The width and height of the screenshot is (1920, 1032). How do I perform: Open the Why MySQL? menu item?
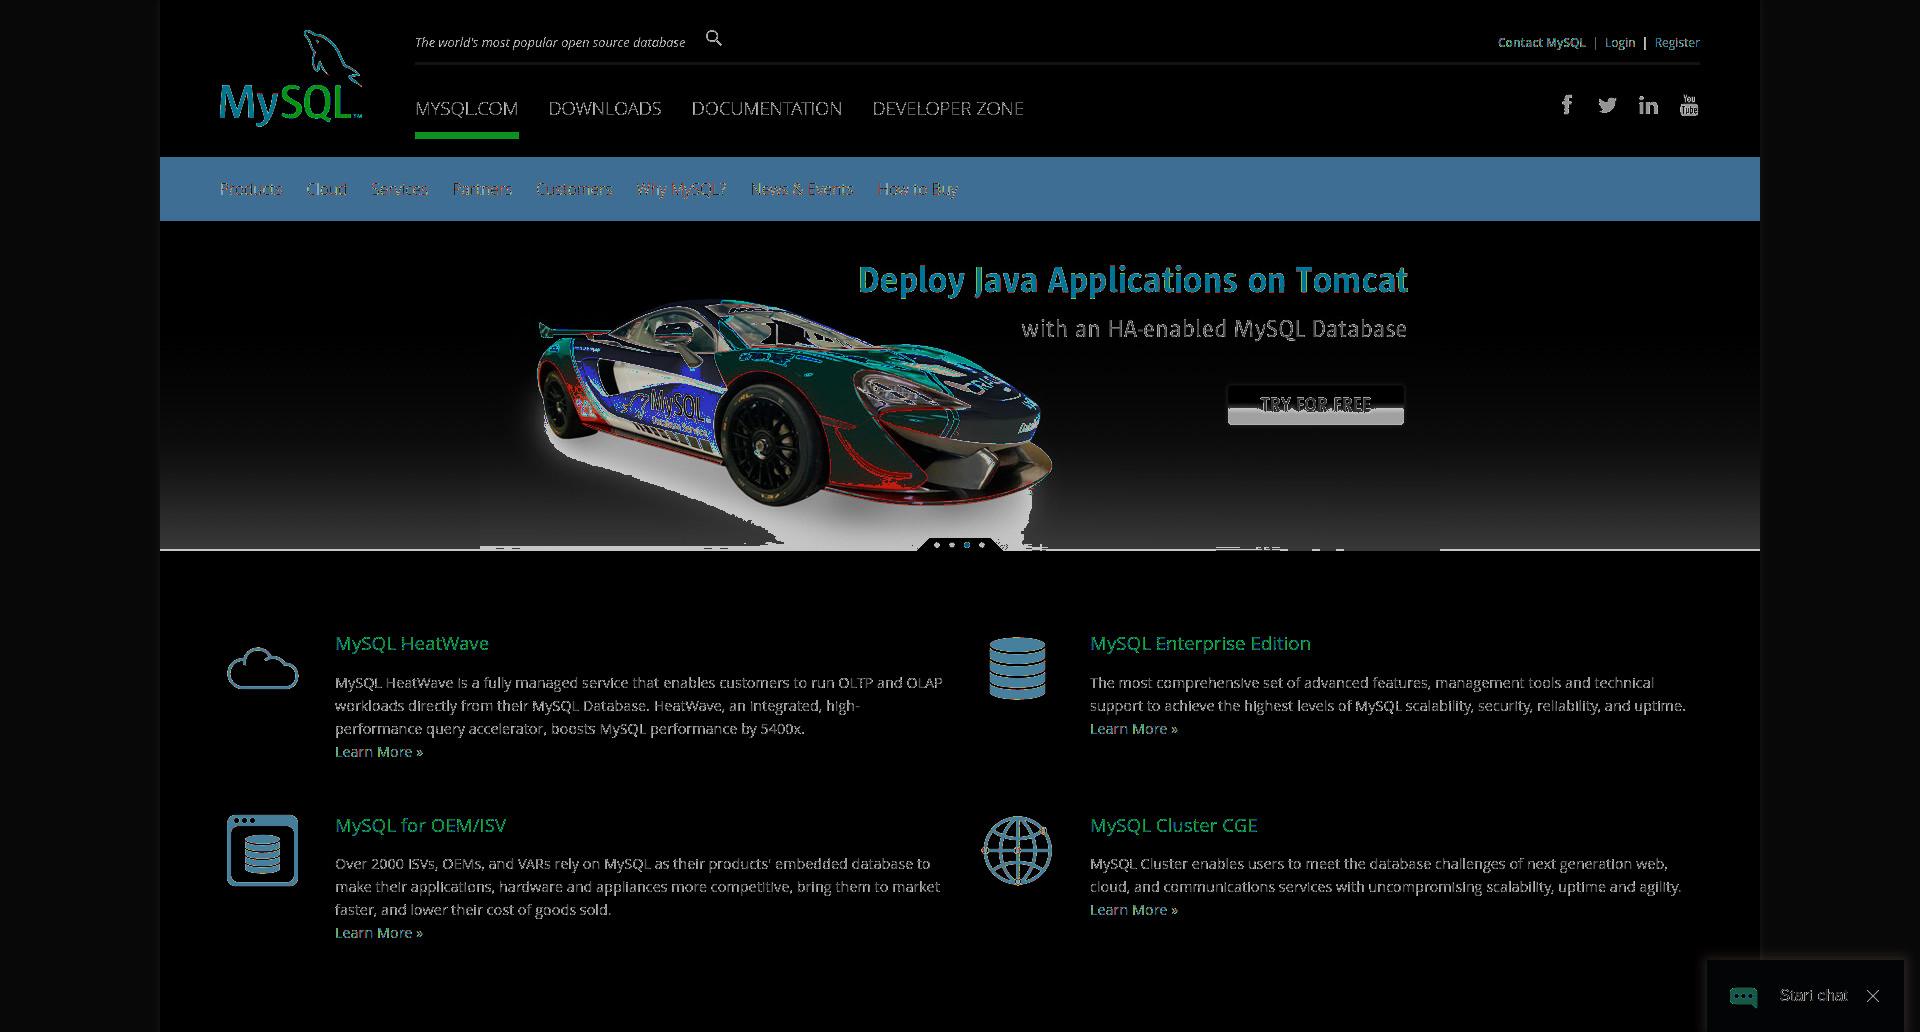[682, 189]
